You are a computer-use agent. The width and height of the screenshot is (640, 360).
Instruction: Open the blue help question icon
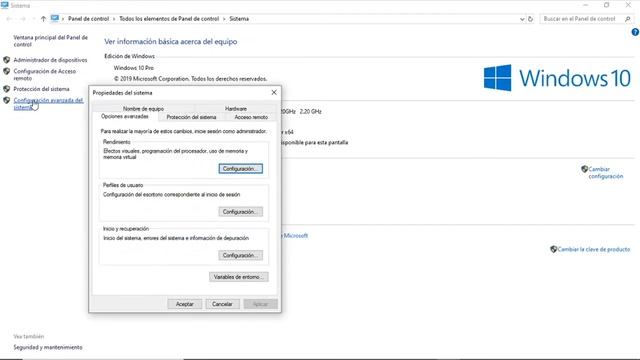tap(635, 32)
